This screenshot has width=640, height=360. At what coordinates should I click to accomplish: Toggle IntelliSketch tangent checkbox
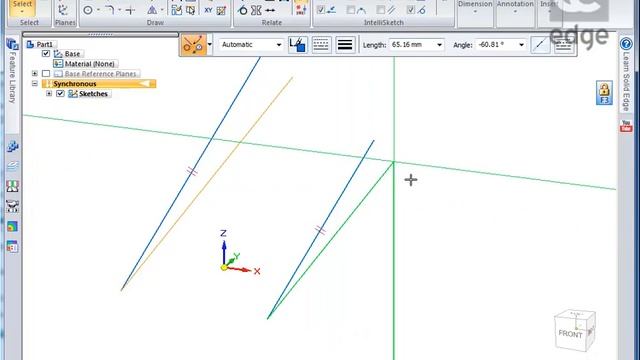(x=411, y=10)
